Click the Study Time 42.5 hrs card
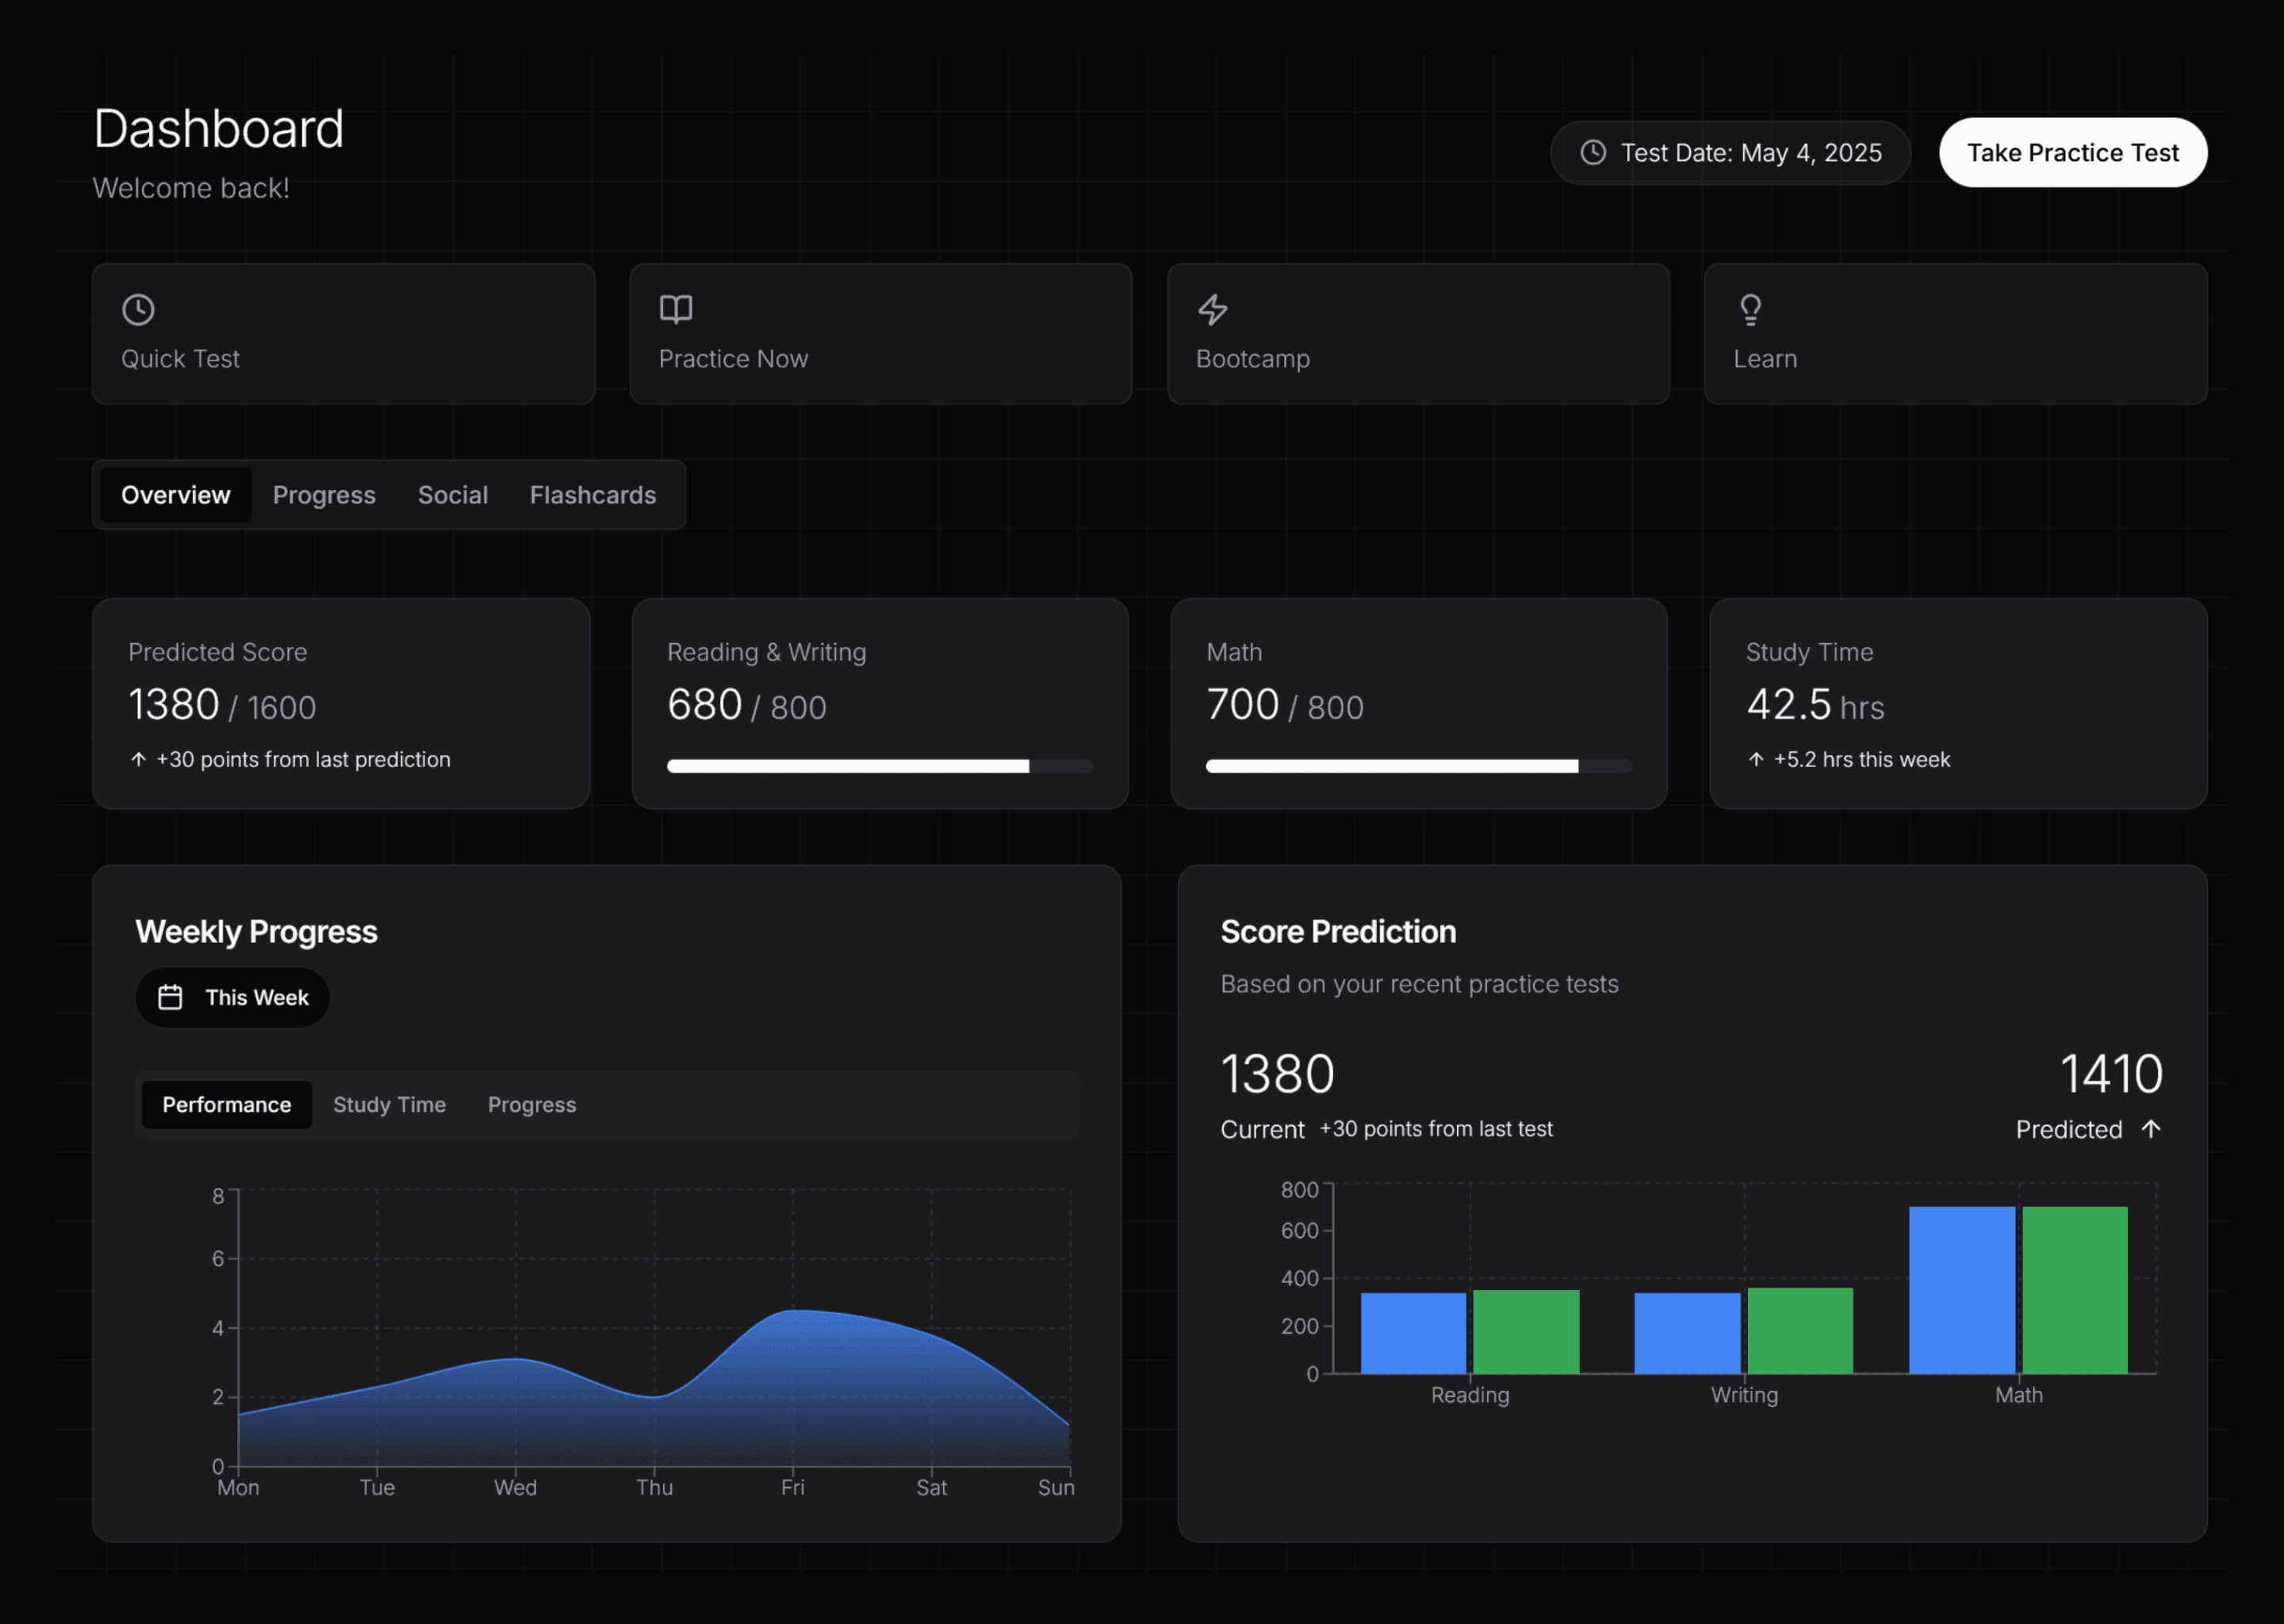Screen dimensions: 2284x1624 click(1958, 704)
